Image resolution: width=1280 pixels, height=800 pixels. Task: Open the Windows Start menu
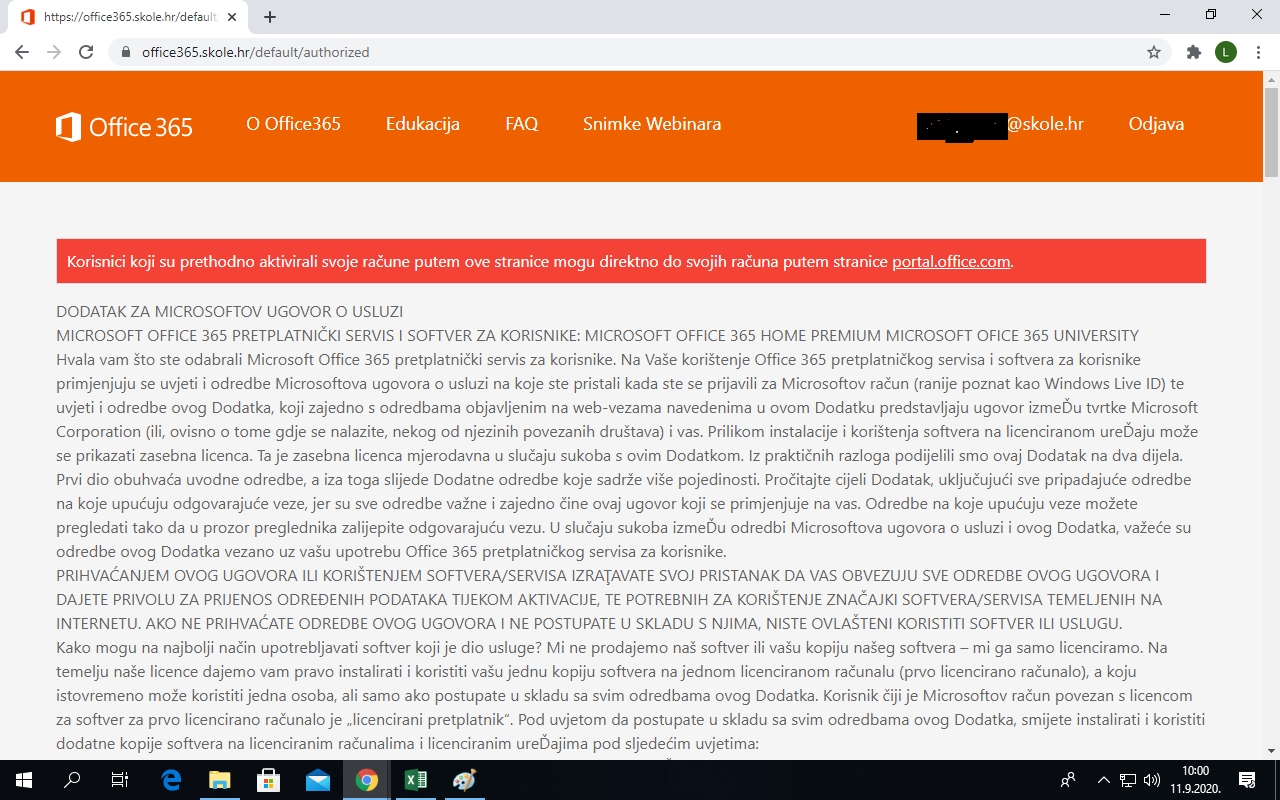point(22,780)
